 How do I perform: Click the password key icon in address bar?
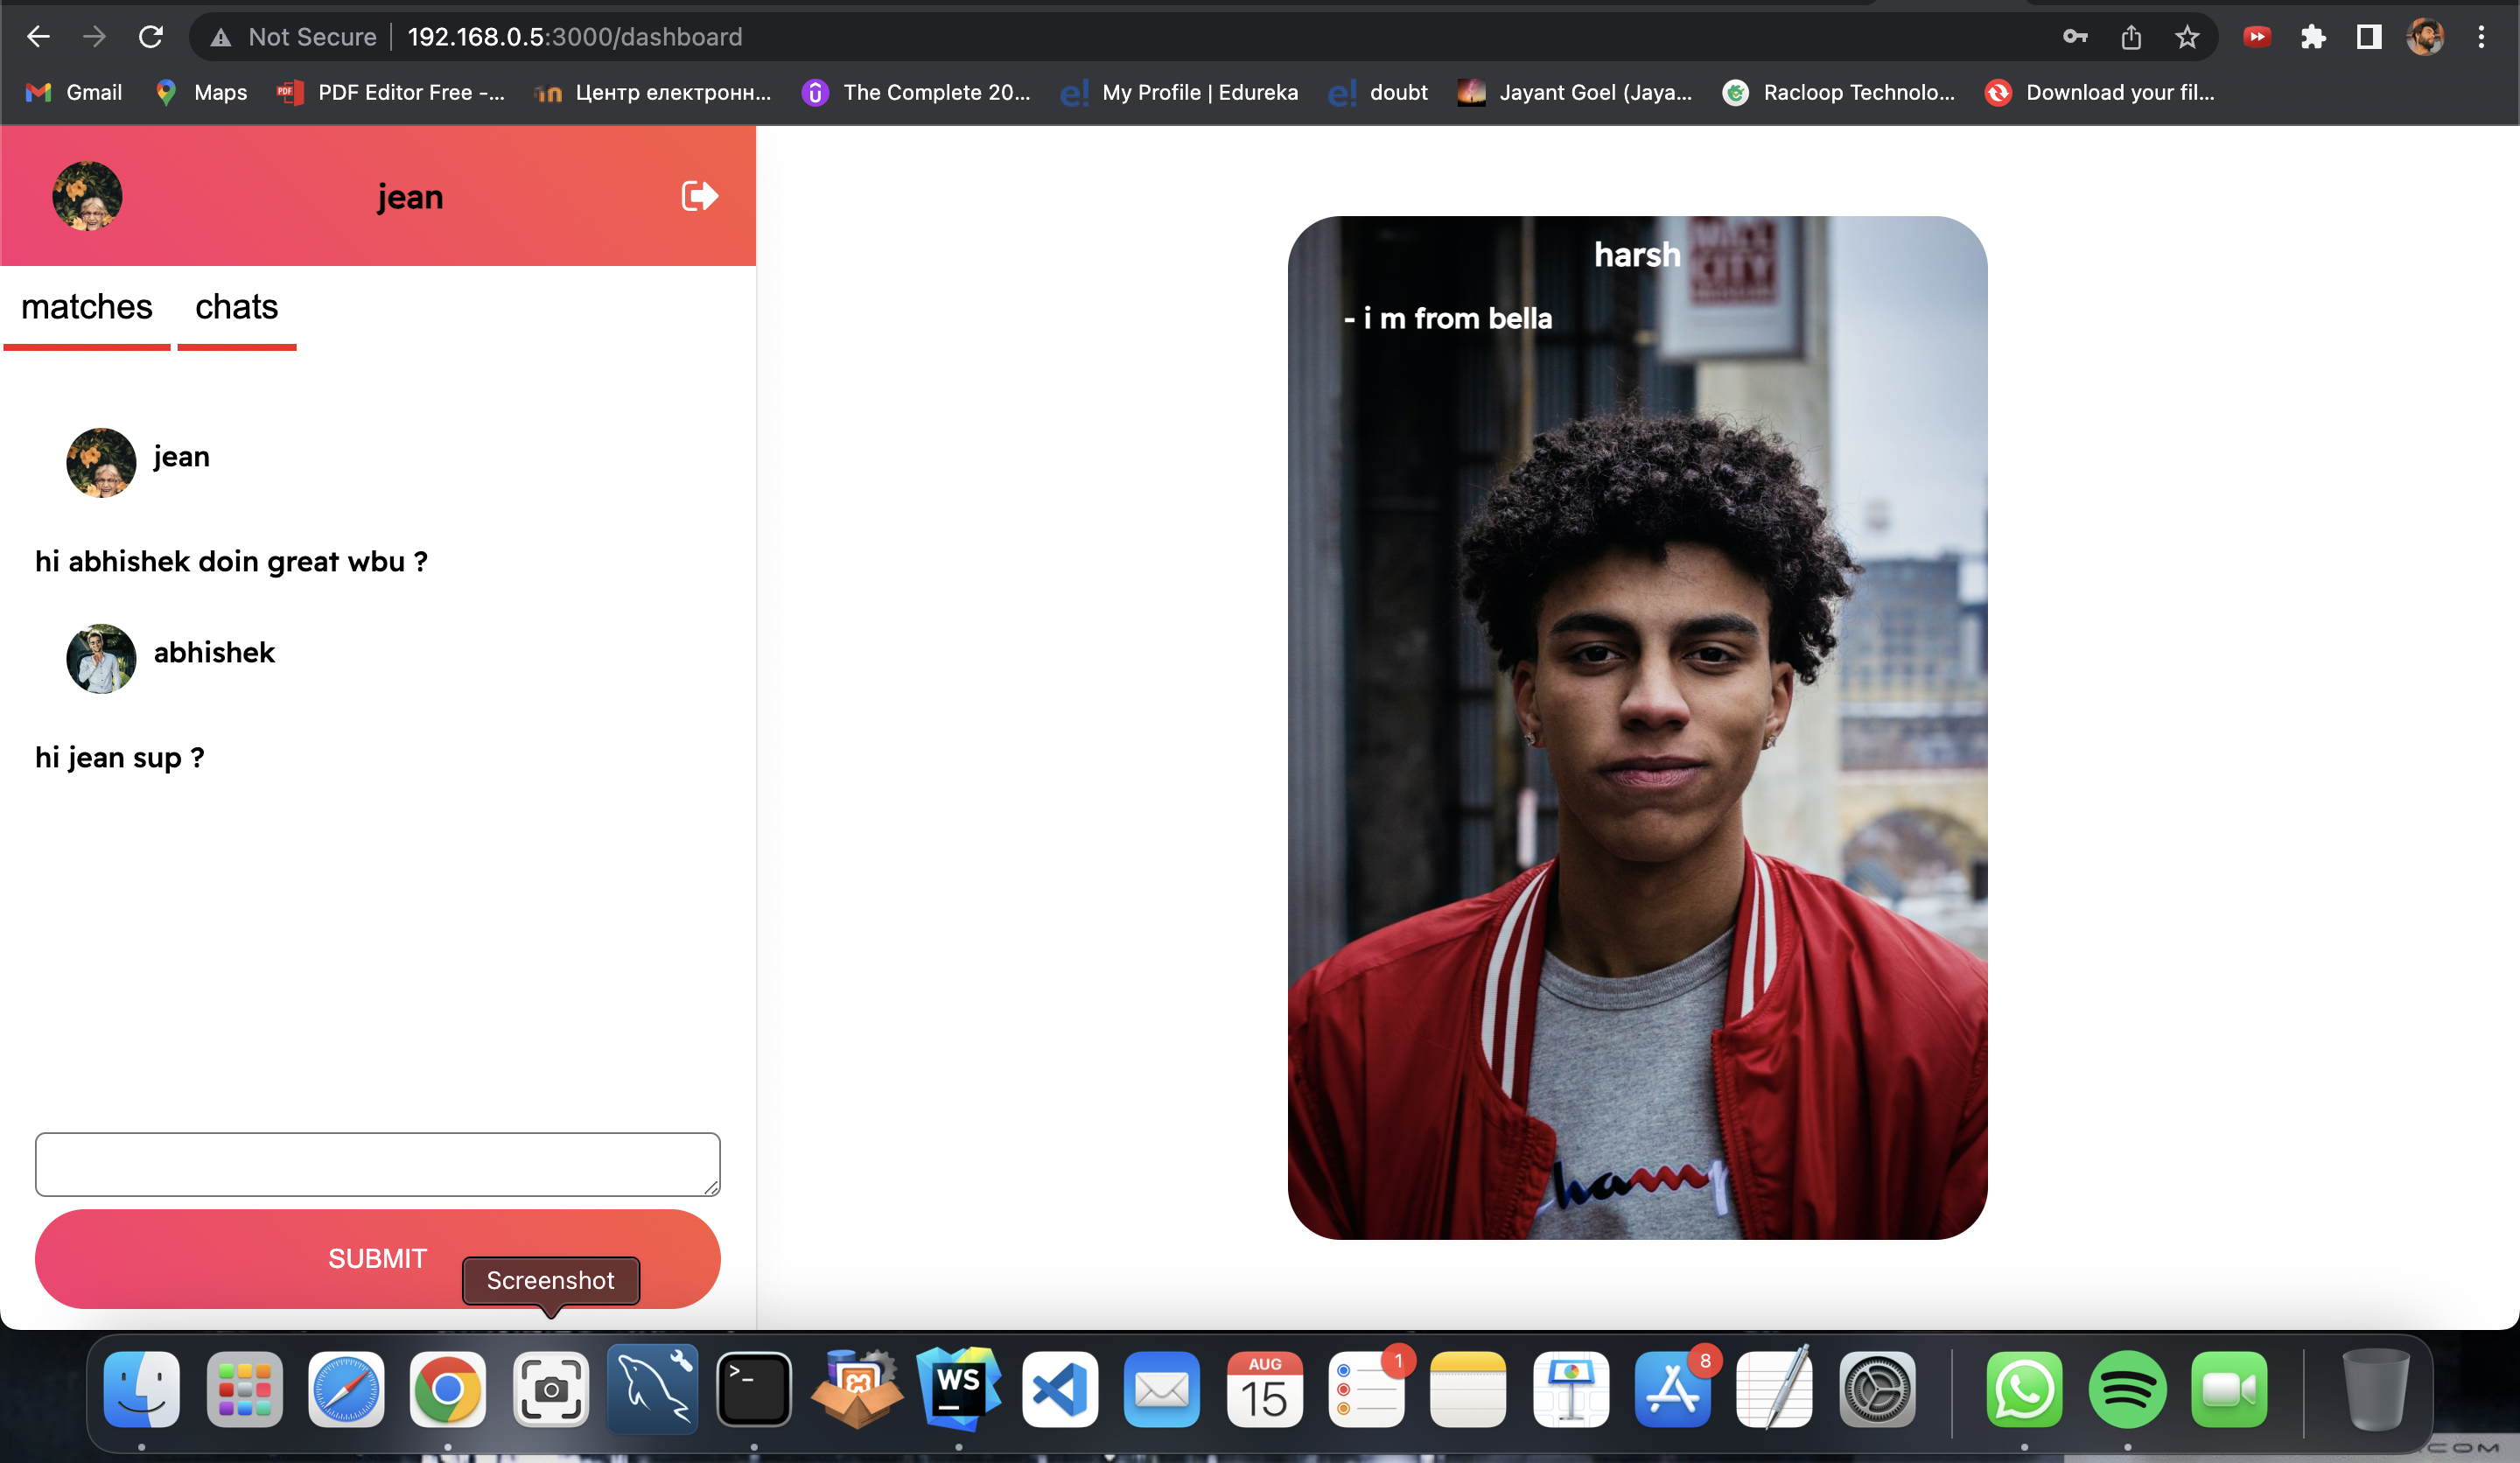tap(2075, 37)
